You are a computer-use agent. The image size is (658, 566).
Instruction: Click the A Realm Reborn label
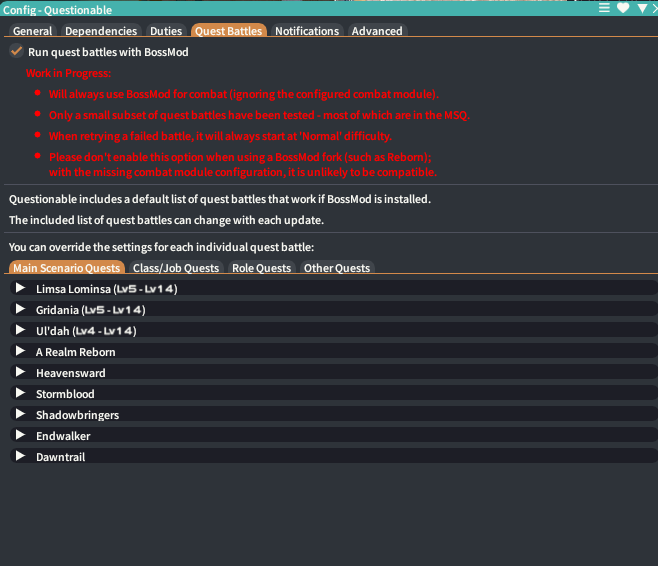click(x=76, y=352)
